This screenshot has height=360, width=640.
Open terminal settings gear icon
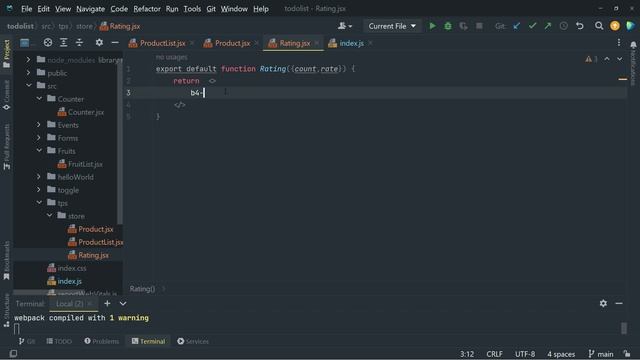[x=603, y=303]
